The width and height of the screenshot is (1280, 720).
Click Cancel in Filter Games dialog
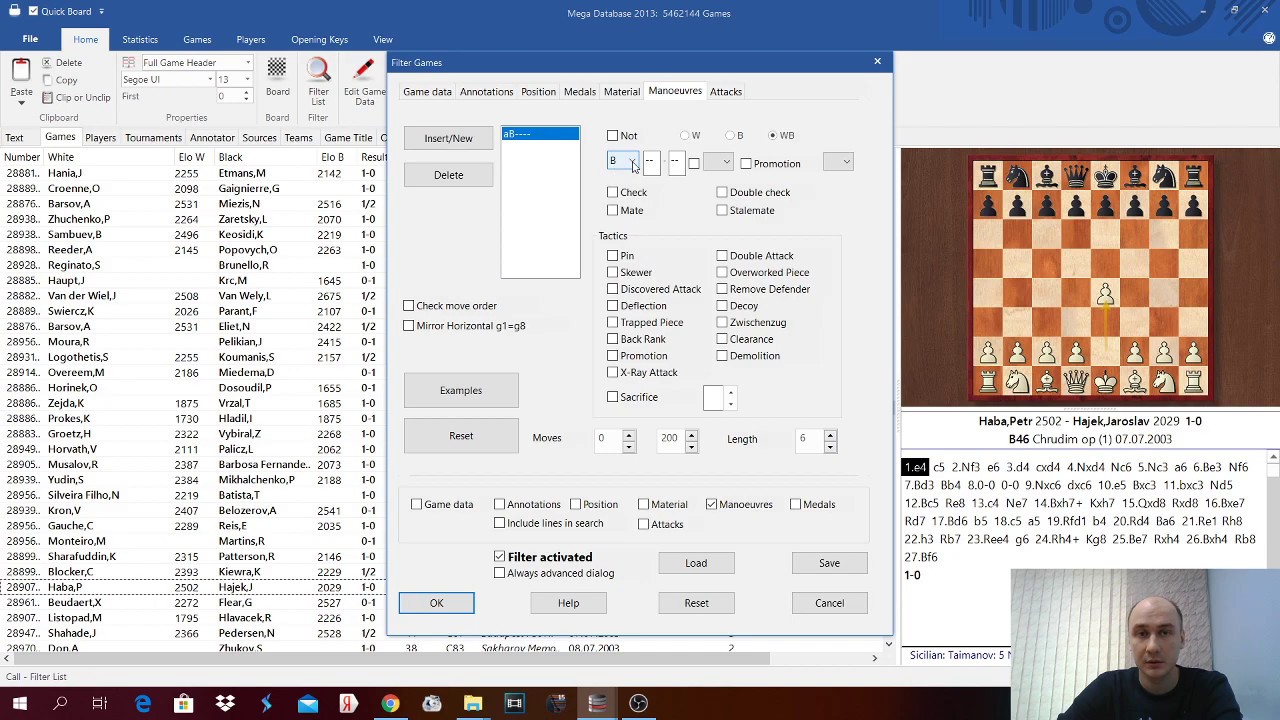pos(829,603)
